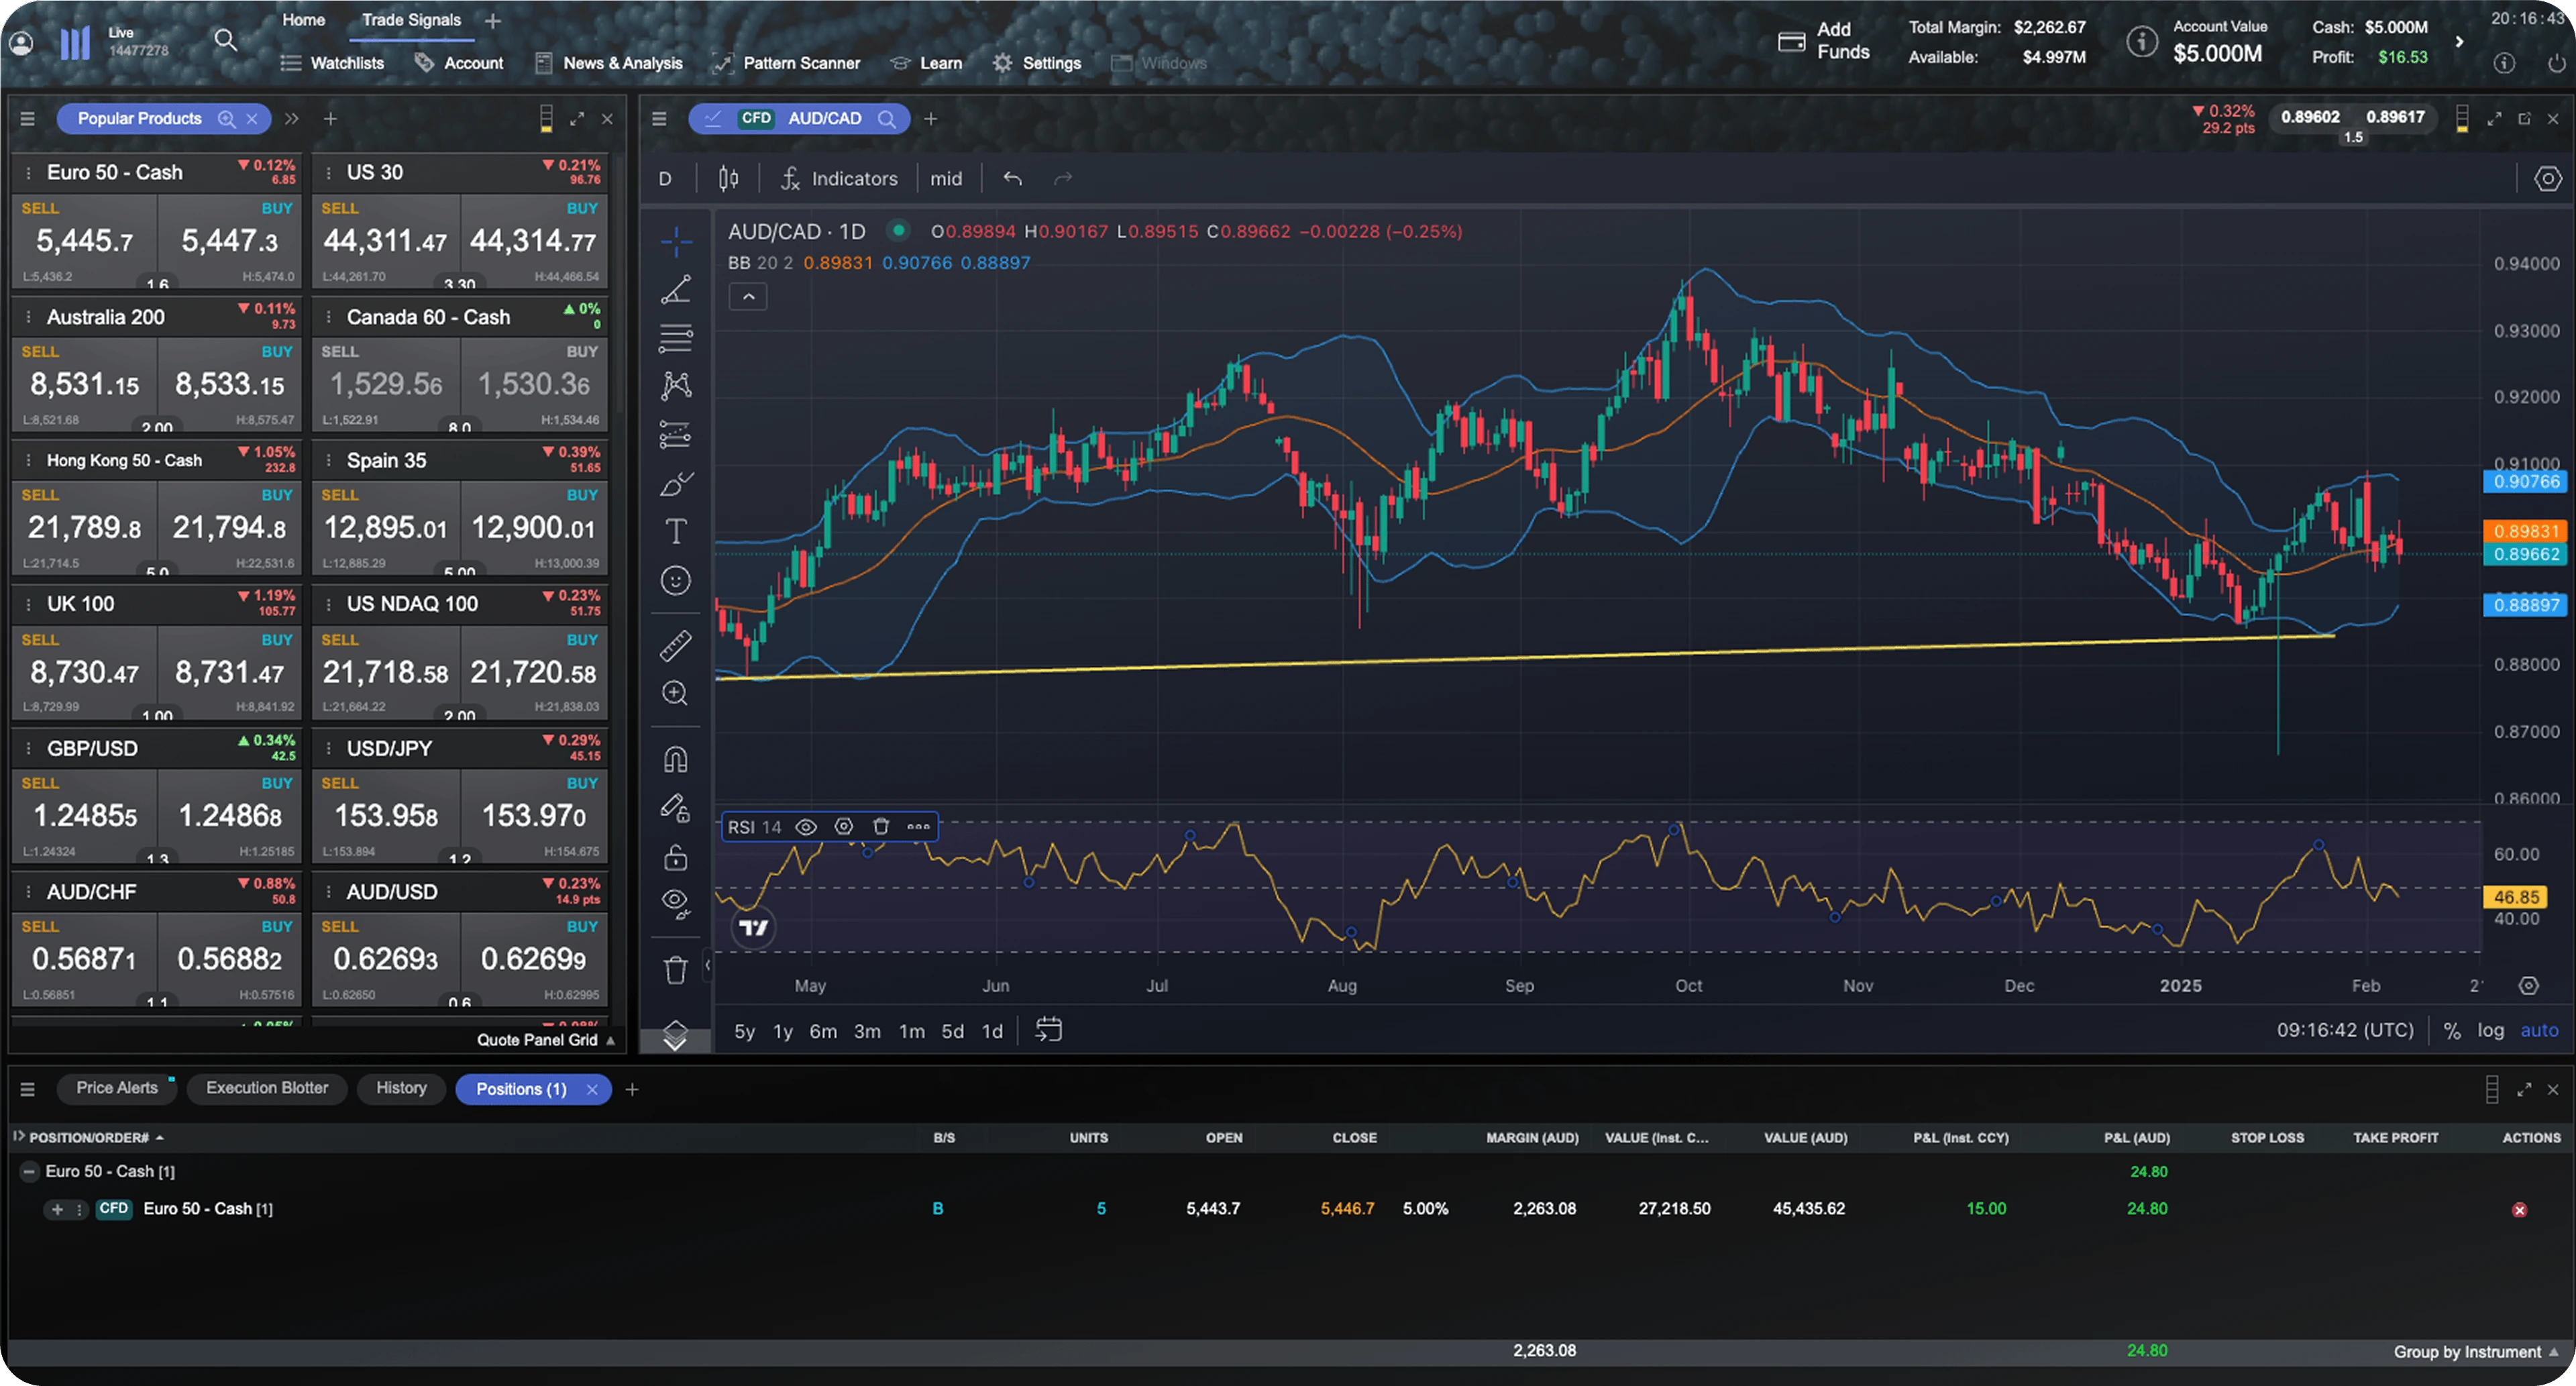Open the trend line drawing tool
The image size is (2576, 1386).
[677, 289]
